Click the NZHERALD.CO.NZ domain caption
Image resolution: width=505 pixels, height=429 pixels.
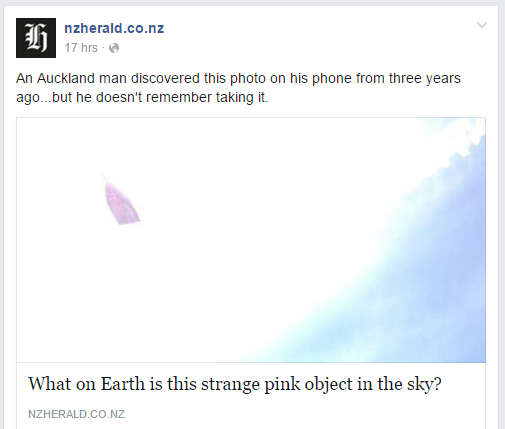(76, 414)
